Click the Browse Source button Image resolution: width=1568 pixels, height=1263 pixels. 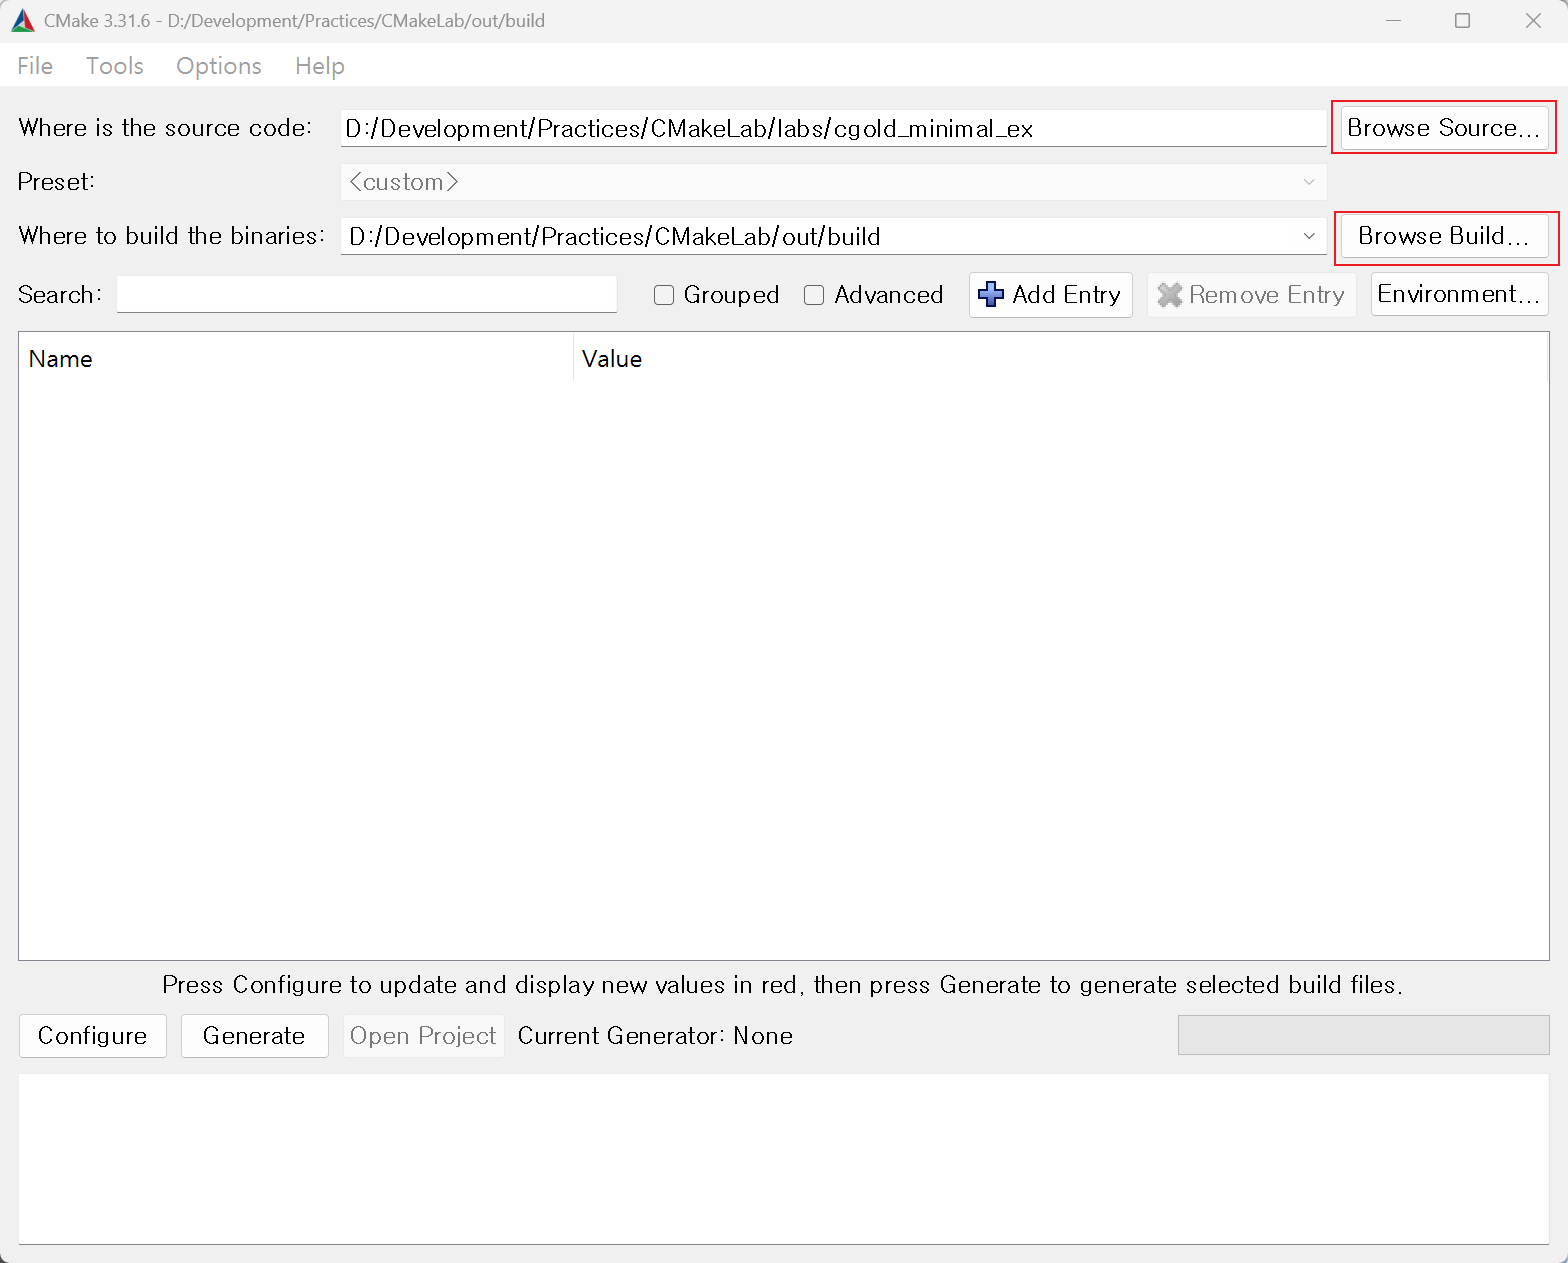click(1444, 128)
